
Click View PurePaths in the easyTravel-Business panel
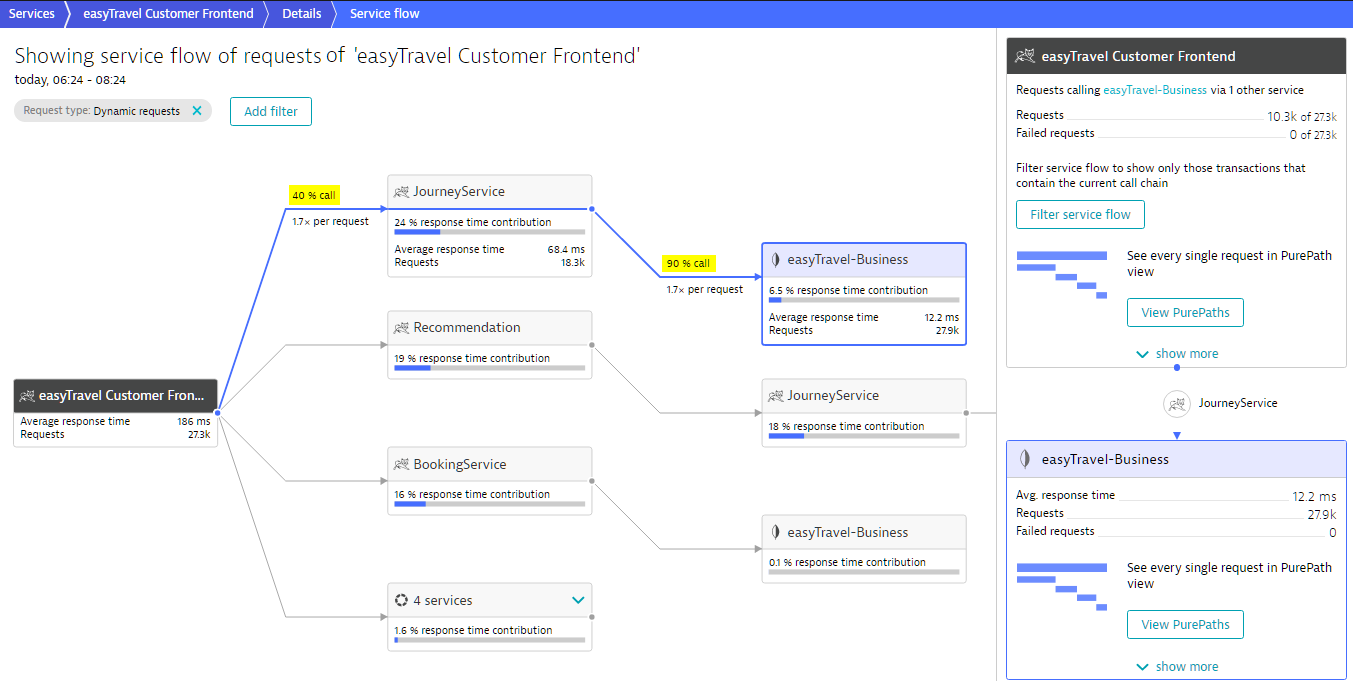coord(1185,625)
